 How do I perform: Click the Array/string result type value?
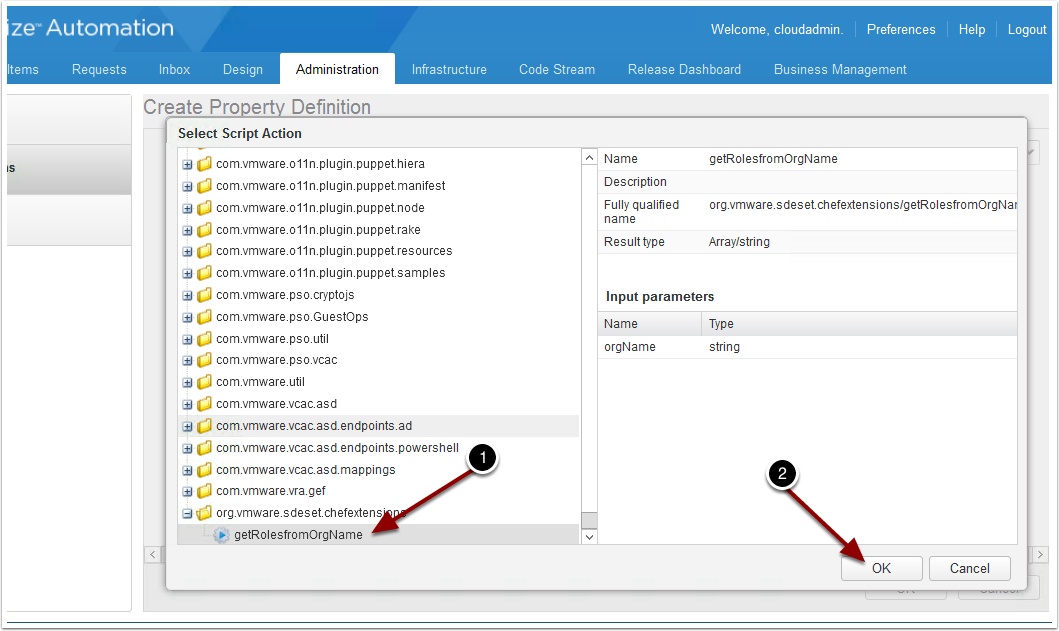coord(739,242)
